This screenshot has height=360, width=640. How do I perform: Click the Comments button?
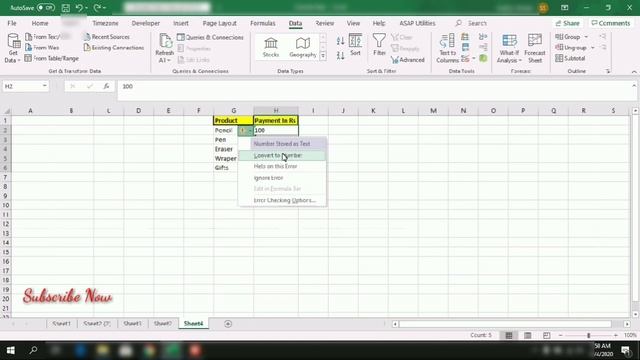point(611,23)
